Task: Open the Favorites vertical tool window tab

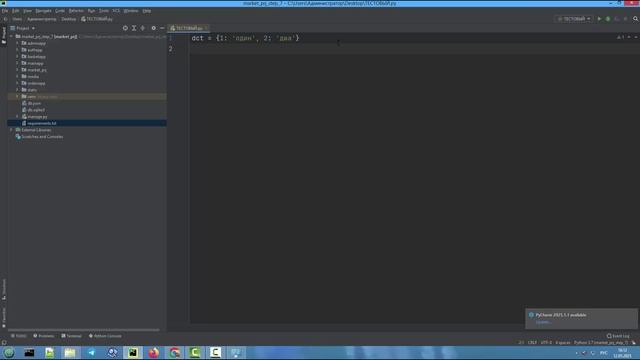Action: coord(4,318)
